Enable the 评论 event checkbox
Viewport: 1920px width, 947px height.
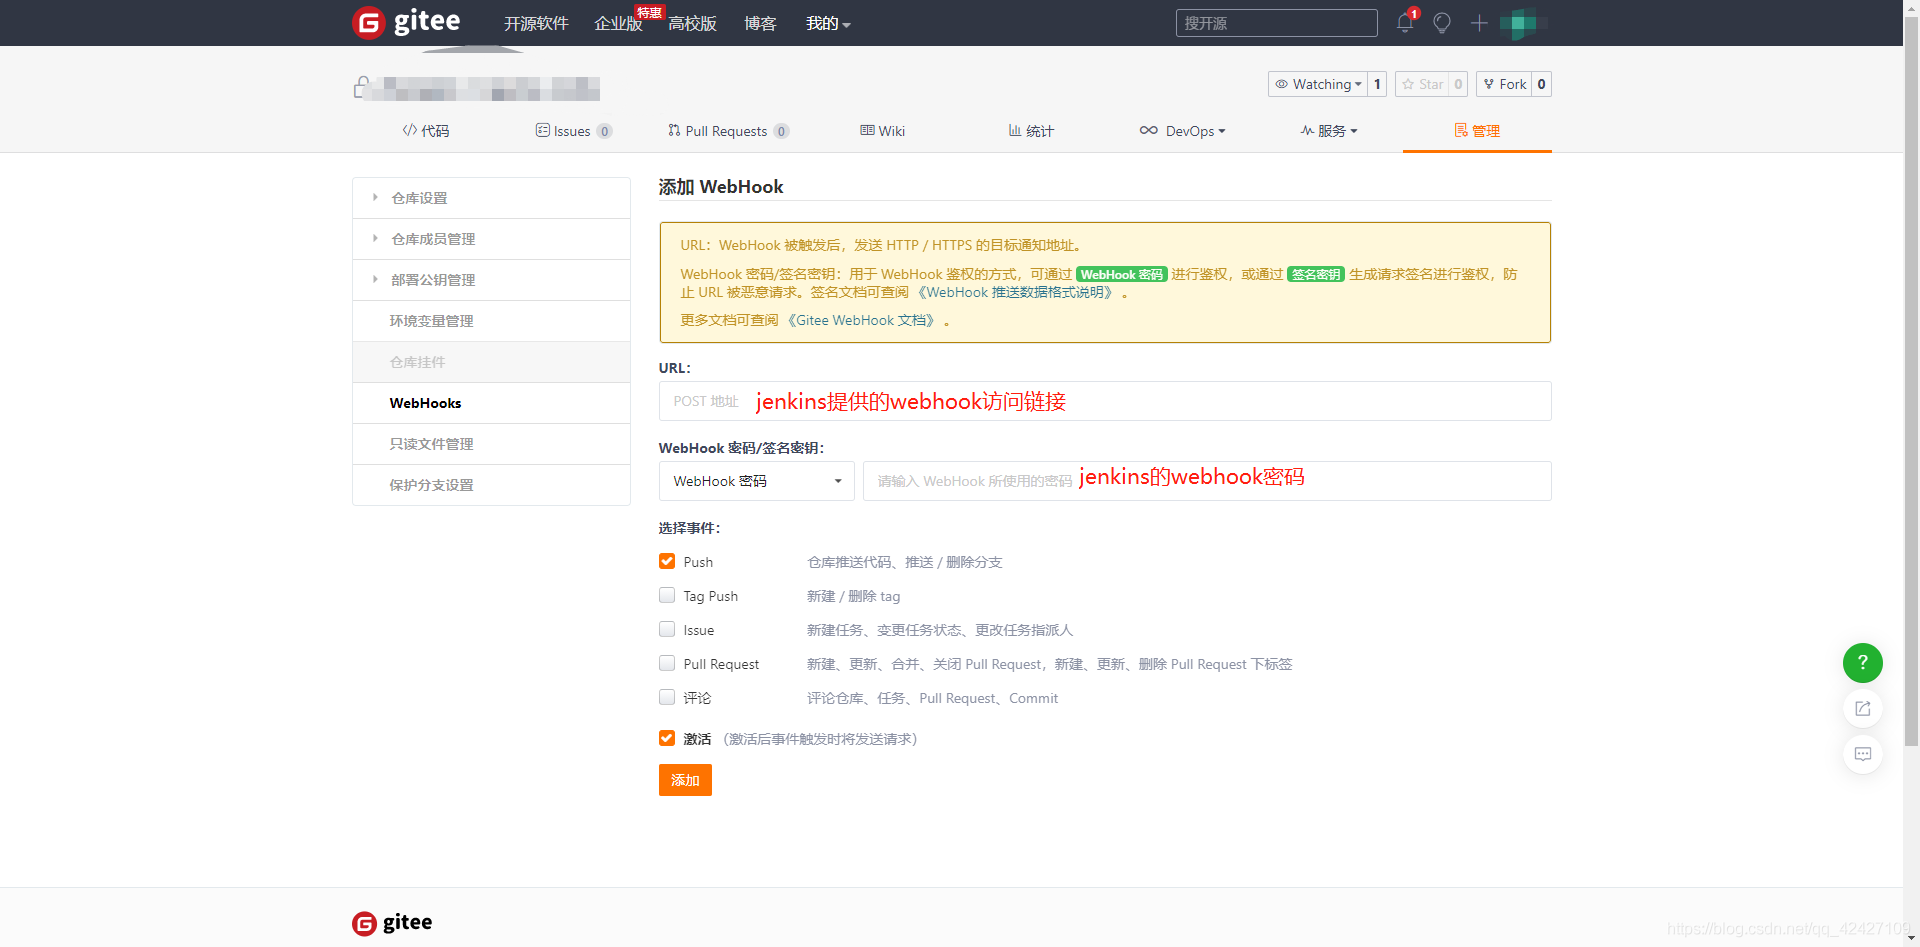[667, 697]
